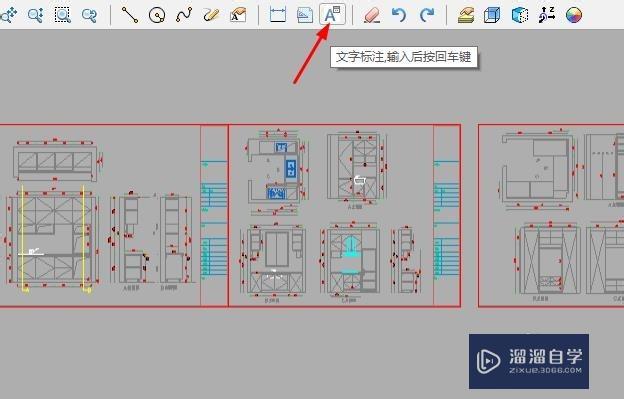The image size is (624, 399).
Task: Select the pan/move view tool
Action: 8,15
